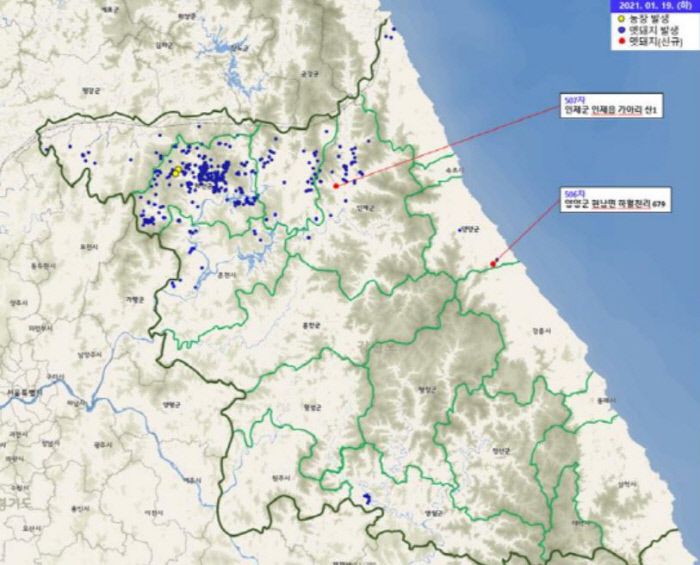
Task: Click the 서울특별시 label on the map
Action: 22,394
